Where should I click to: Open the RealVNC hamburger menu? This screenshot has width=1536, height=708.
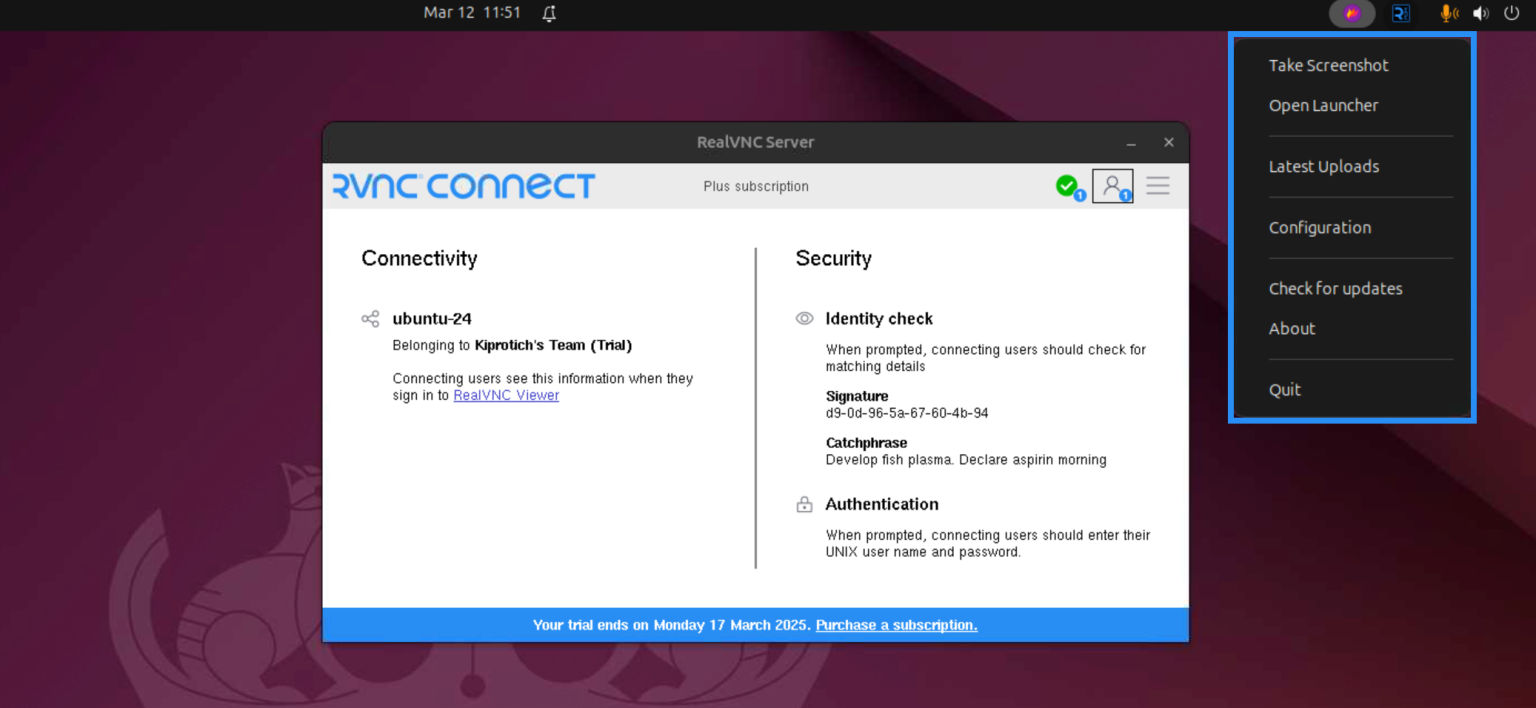(x=1157, y=186)
